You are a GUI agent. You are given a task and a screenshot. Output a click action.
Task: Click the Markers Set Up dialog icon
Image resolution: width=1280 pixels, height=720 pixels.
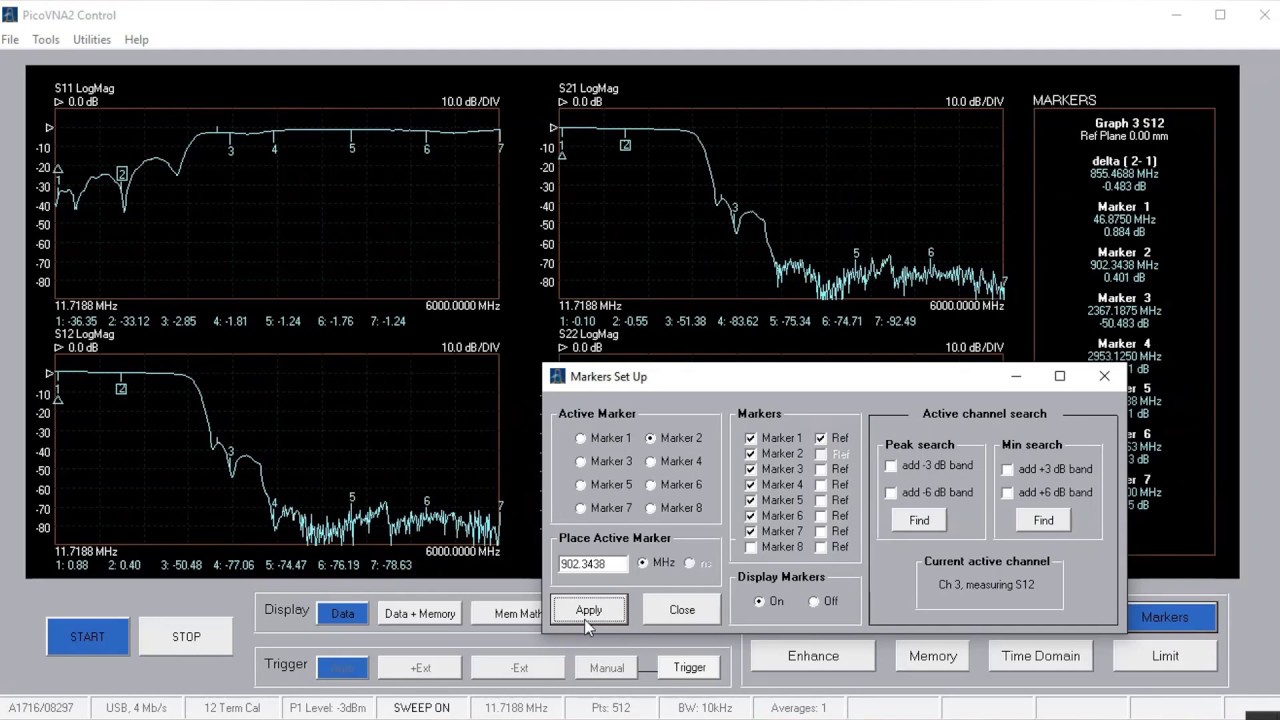click(558, 376)
